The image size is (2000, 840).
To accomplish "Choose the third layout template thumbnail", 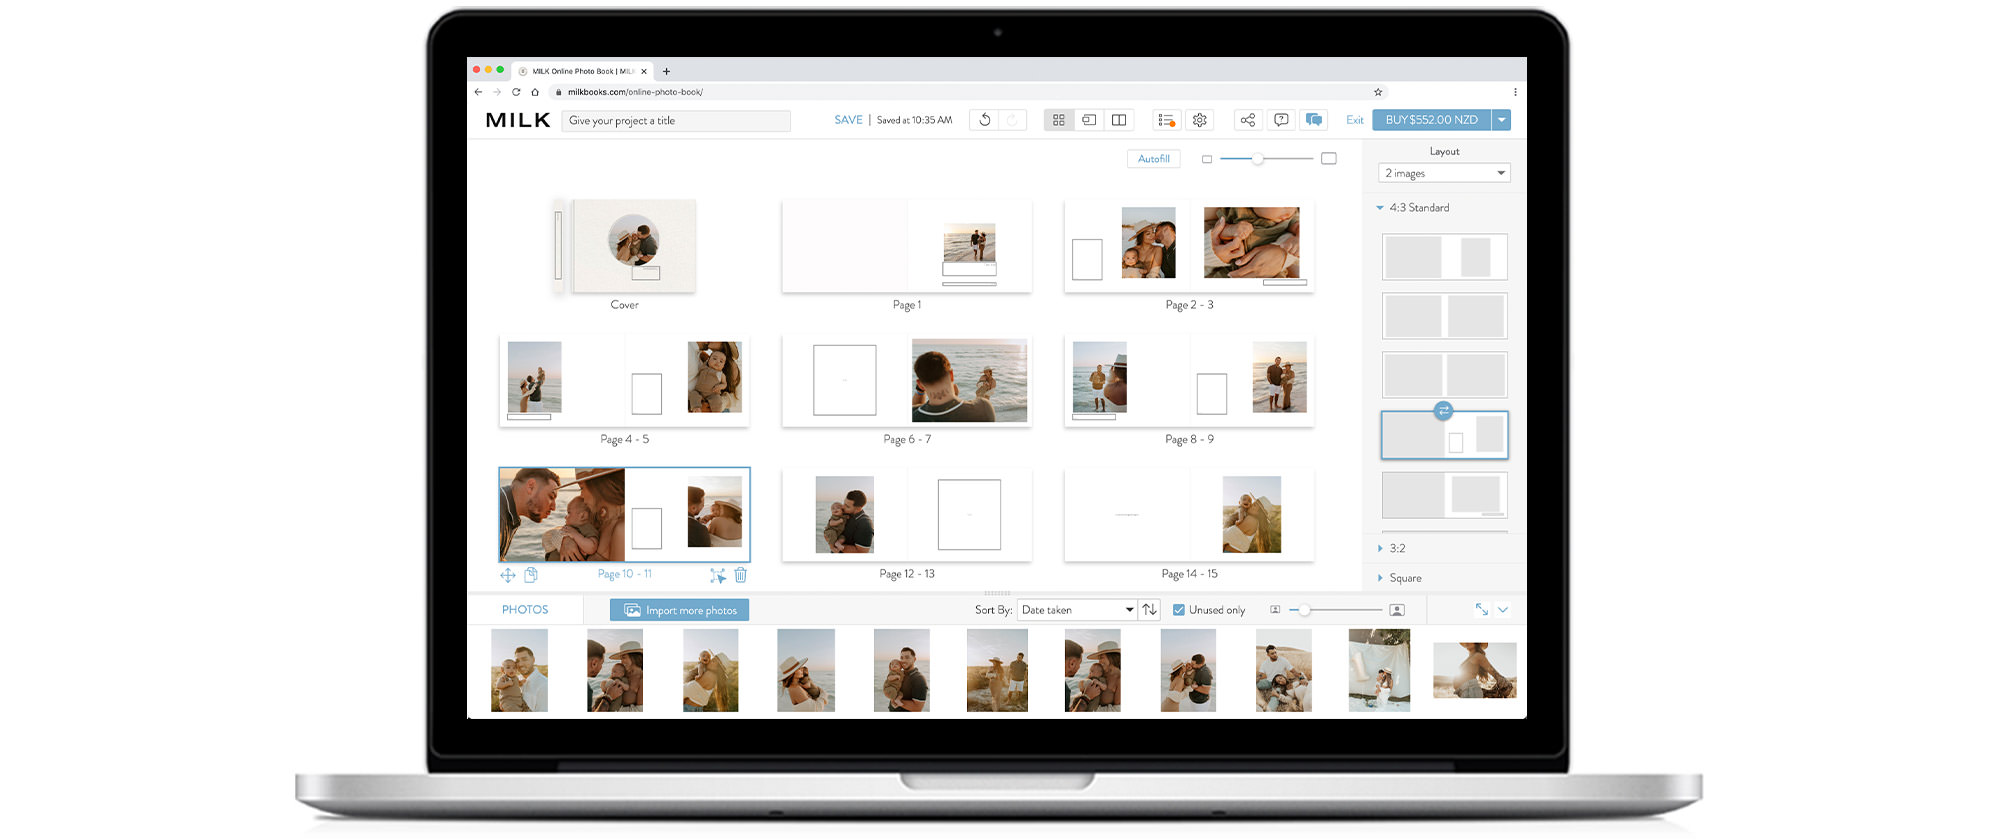I will (x=1444, y=375).
